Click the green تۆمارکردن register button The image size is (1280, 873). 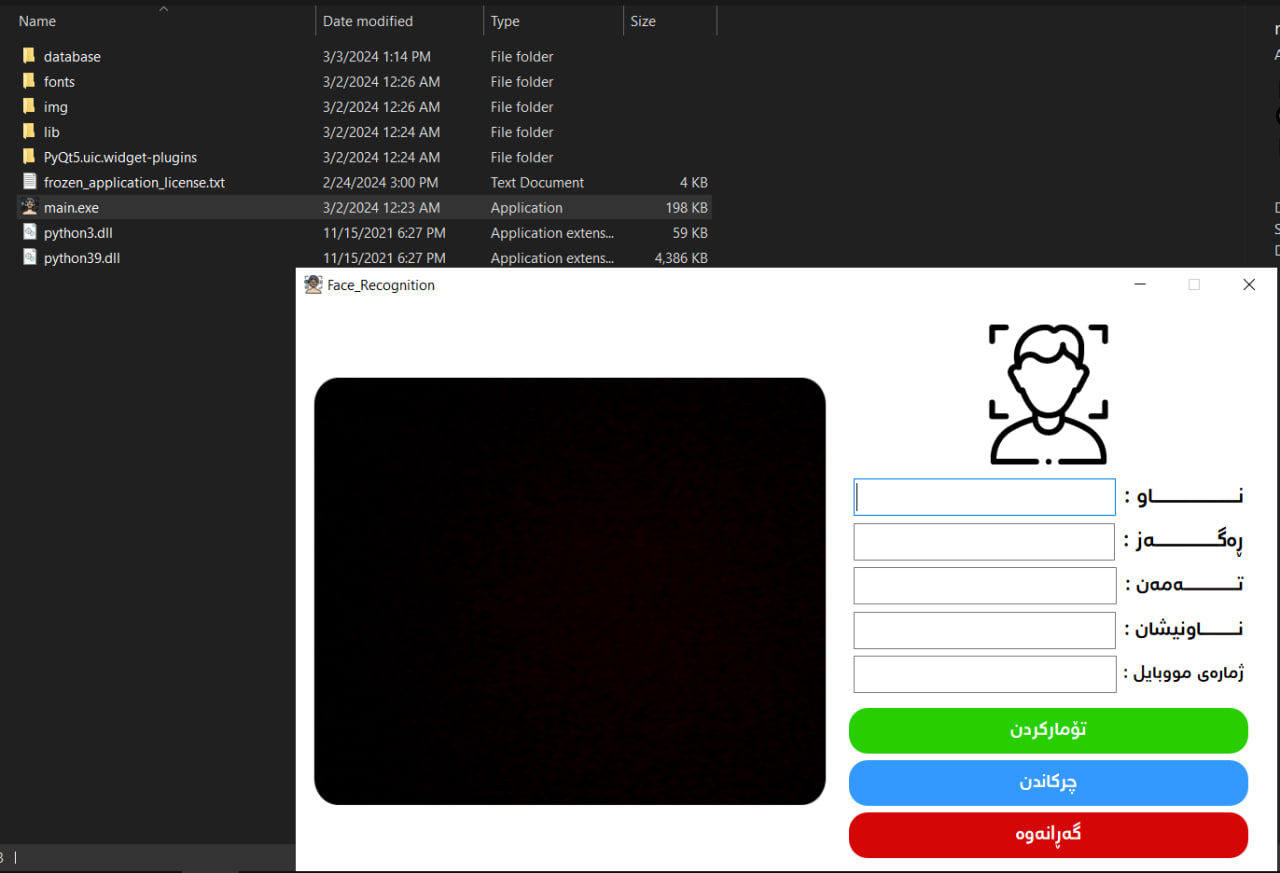(1048, 730)
